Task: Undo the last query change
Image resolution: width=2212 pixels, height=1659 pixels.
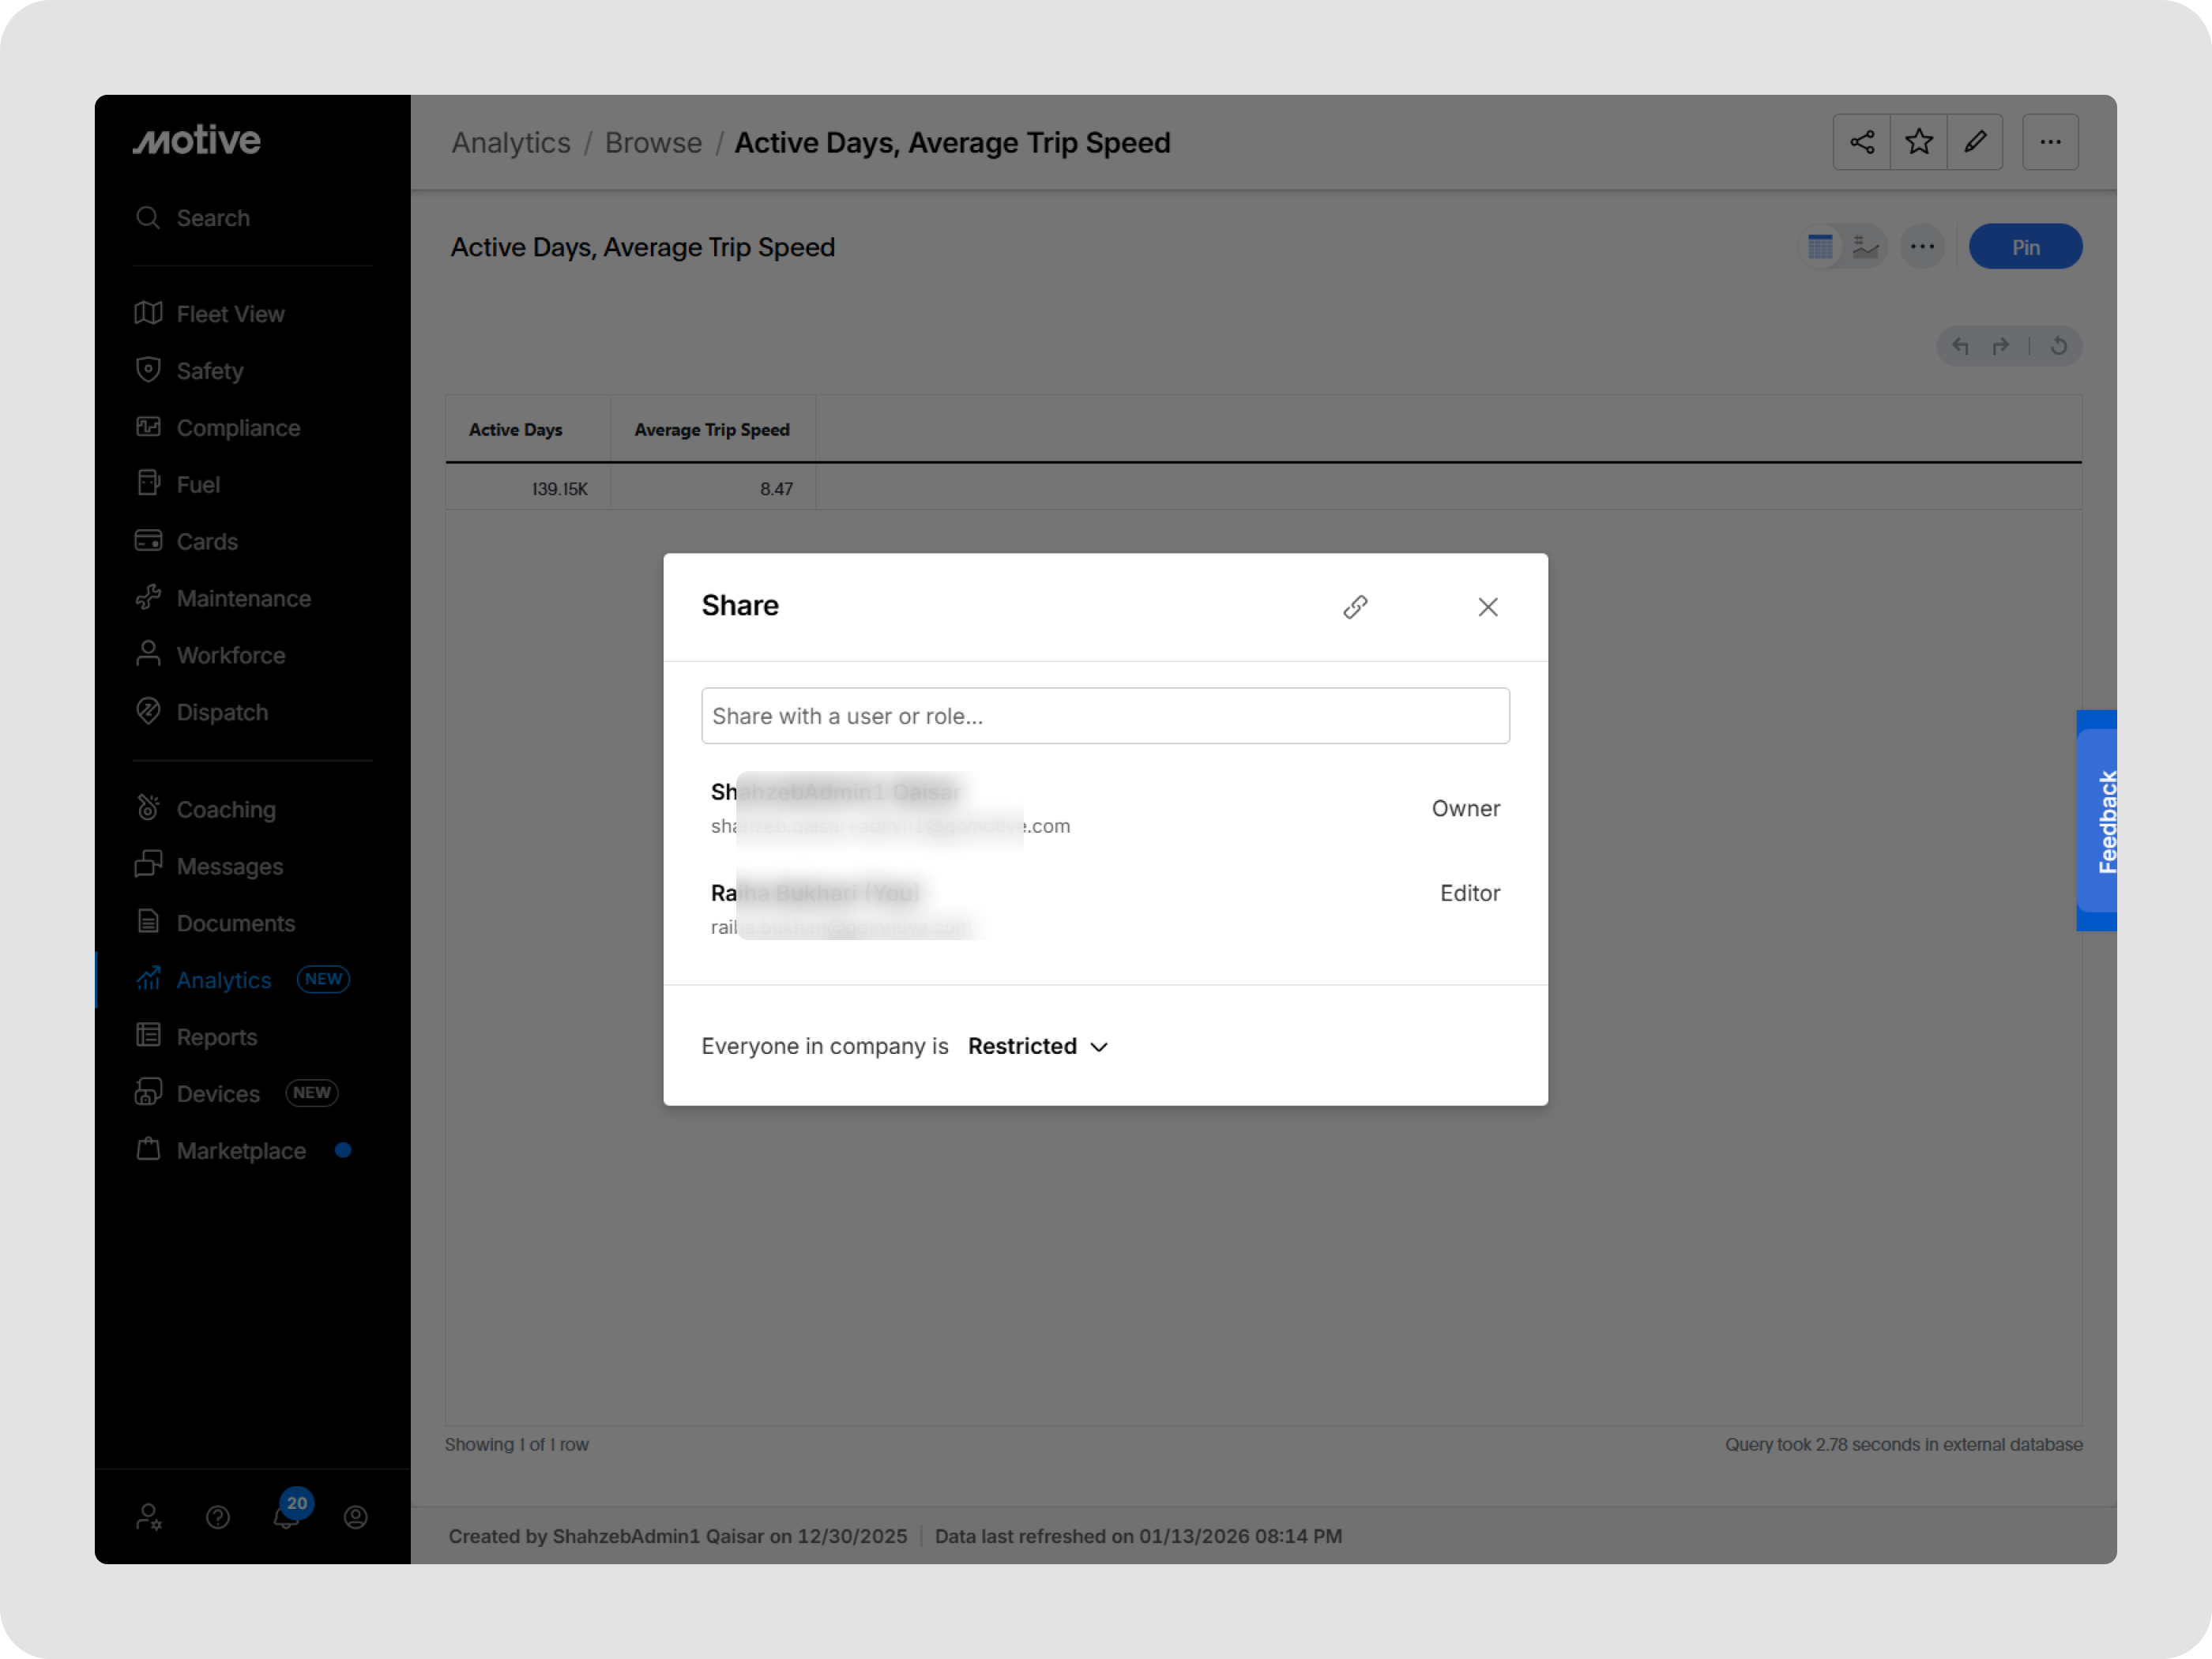Action: 1960,345
